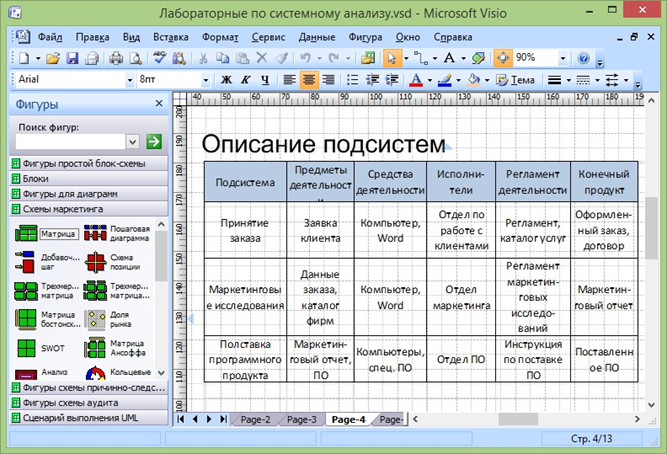Create a new drawing with New icon

pos(24,58)
